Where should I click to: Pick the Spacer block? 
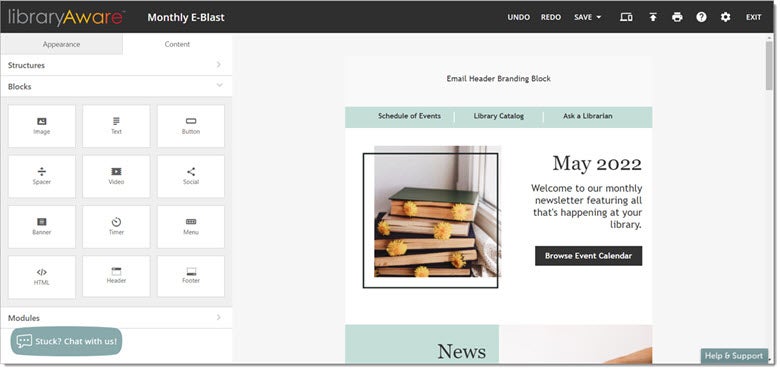tap(42, 176)
